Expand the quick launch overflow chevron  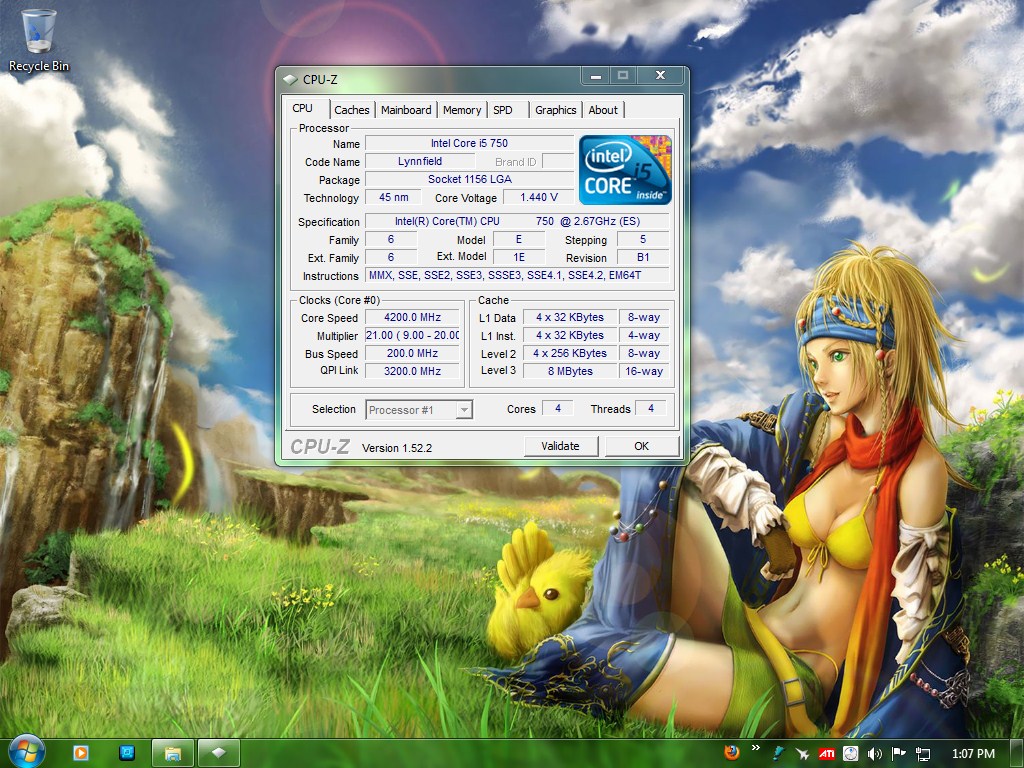pyautogui.click(x=756, y=748)
